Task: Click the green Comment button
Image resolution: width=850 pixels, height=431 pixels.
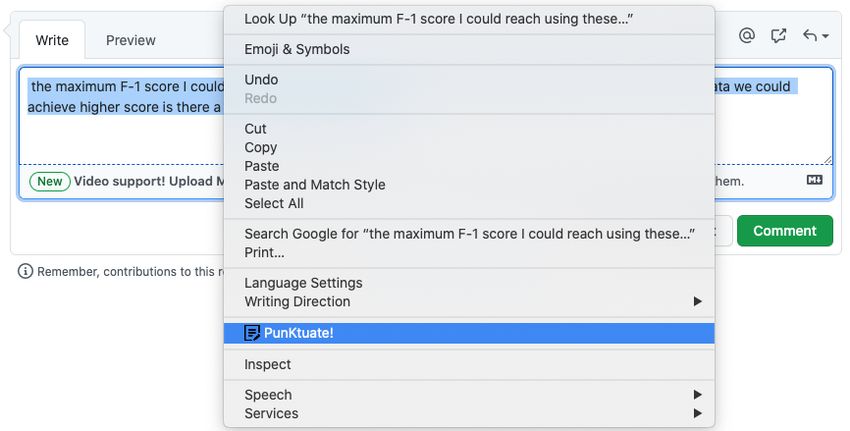Action: (x=784, y=231)
